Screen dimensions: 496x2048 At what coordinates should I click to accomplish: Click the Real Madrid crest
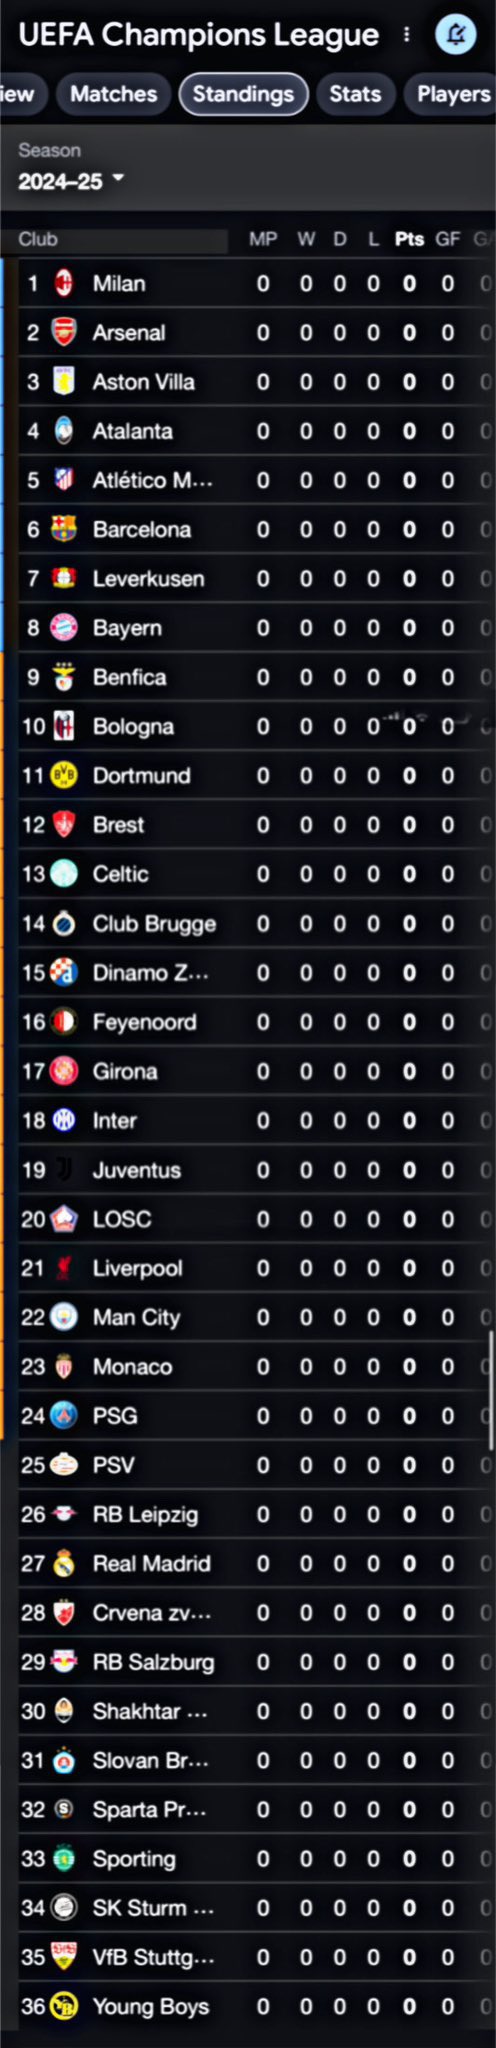(x=64, y=1563)
